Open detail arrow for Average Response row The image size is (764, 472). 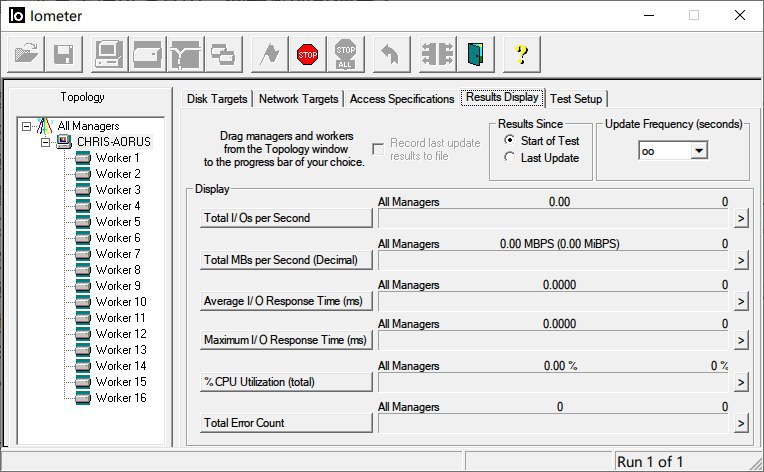741,302
